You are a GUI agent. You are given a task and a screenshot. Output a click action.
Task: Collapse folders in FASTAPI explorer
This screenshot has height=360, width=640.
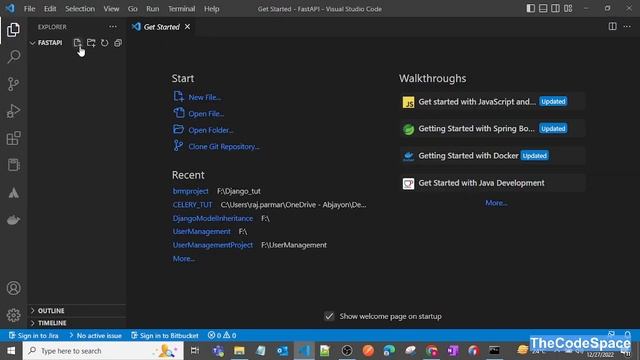118,43
